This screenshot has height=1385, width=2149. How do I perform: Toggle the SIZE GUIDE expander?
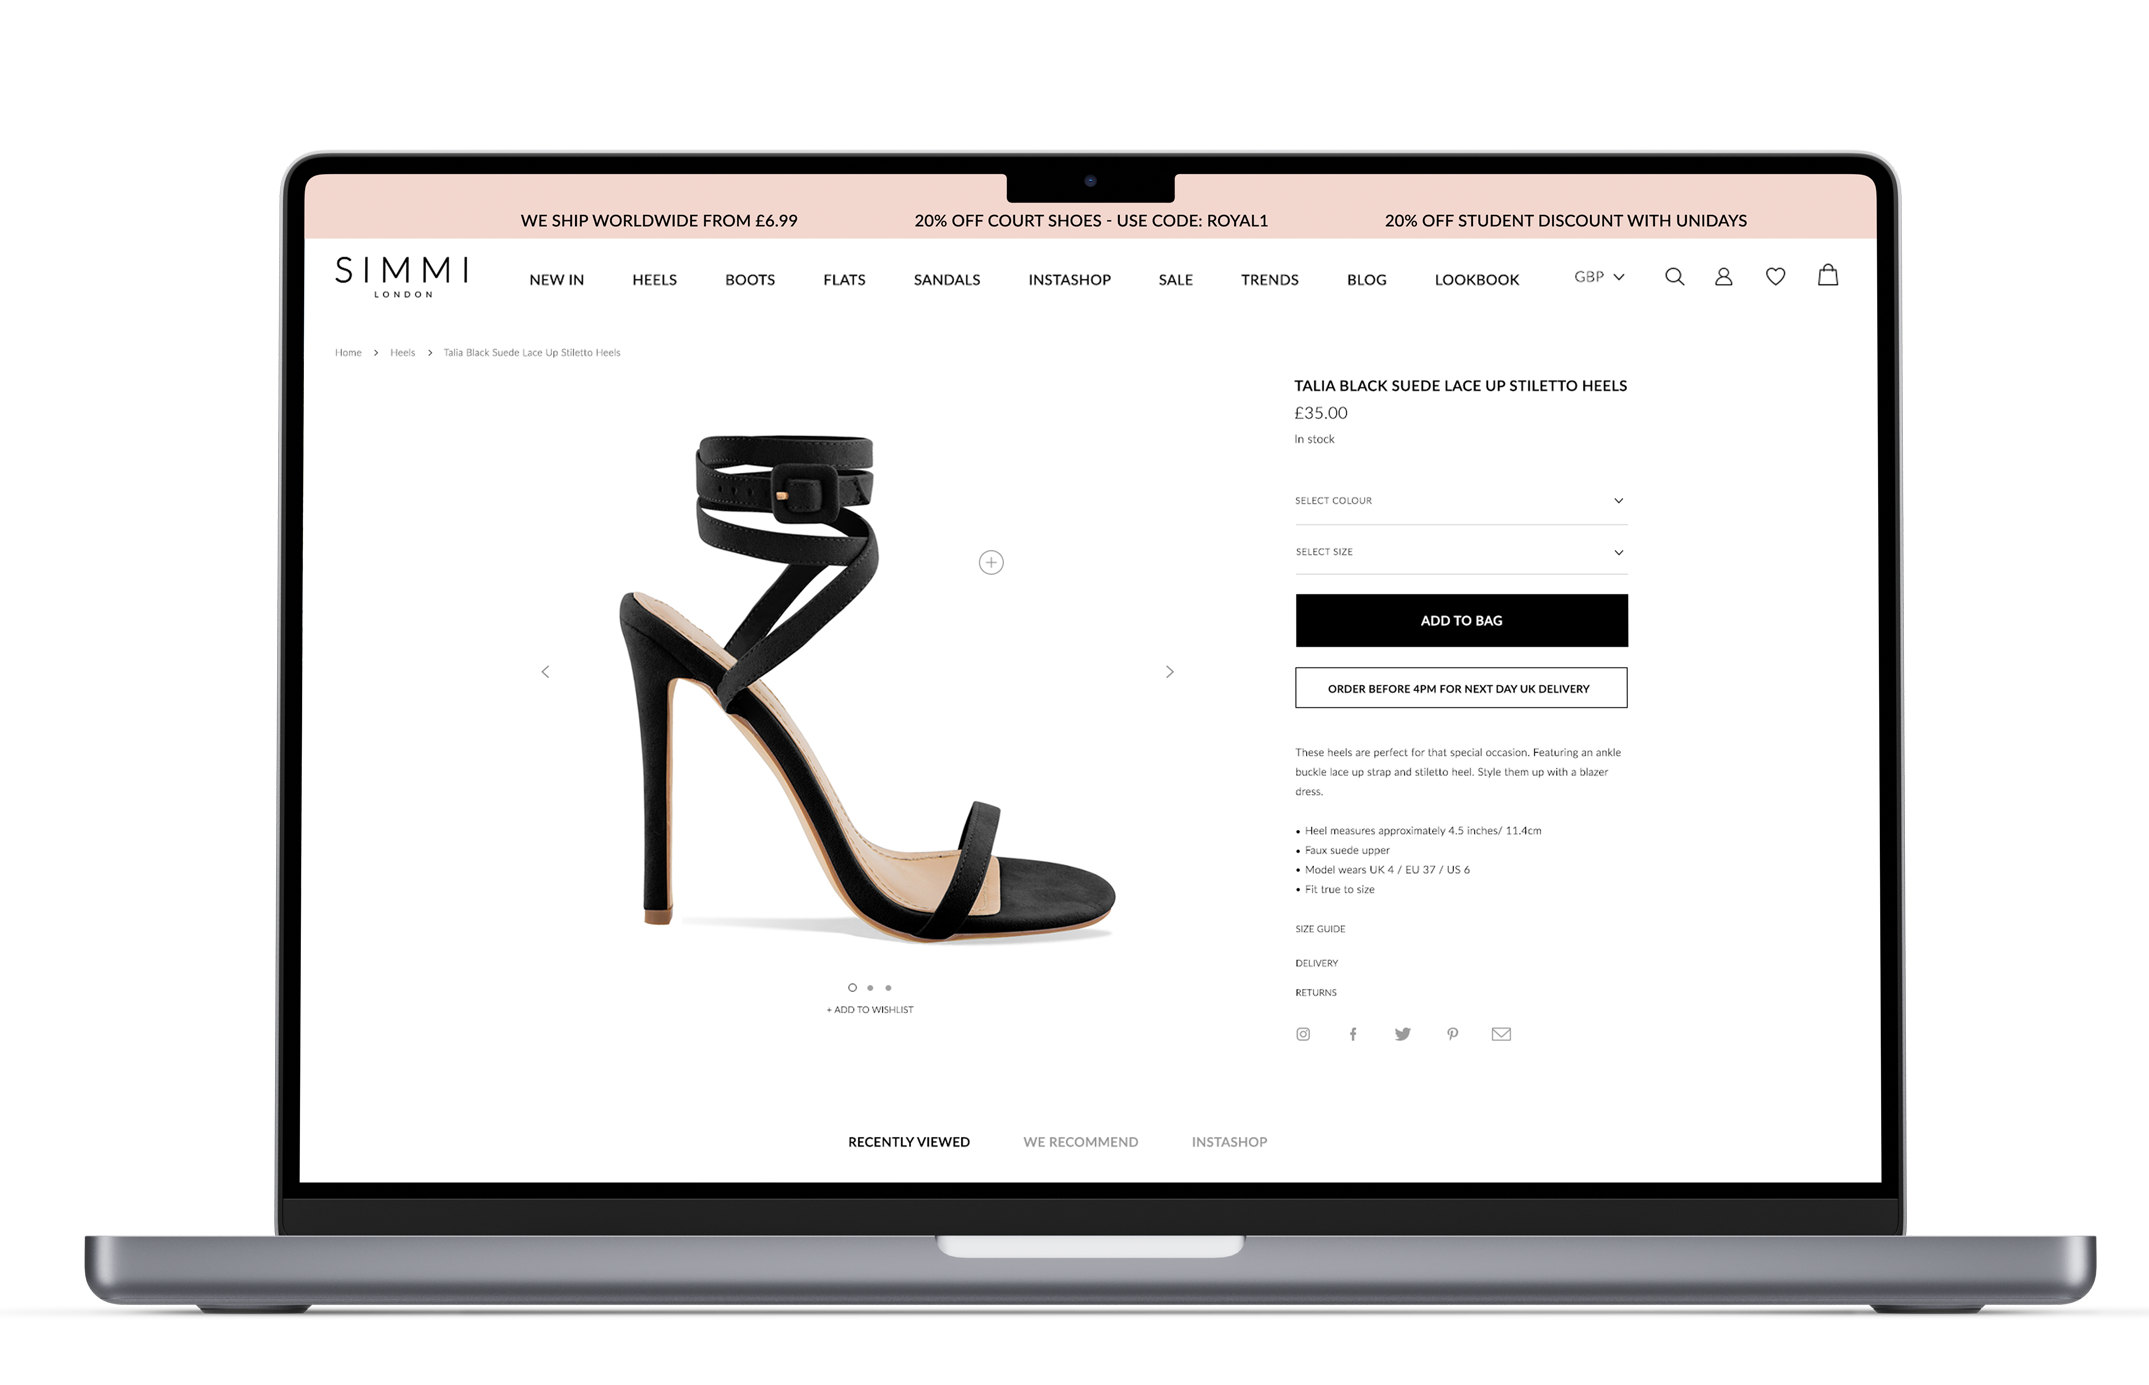pyautogui.click(x=1319, y=926)
